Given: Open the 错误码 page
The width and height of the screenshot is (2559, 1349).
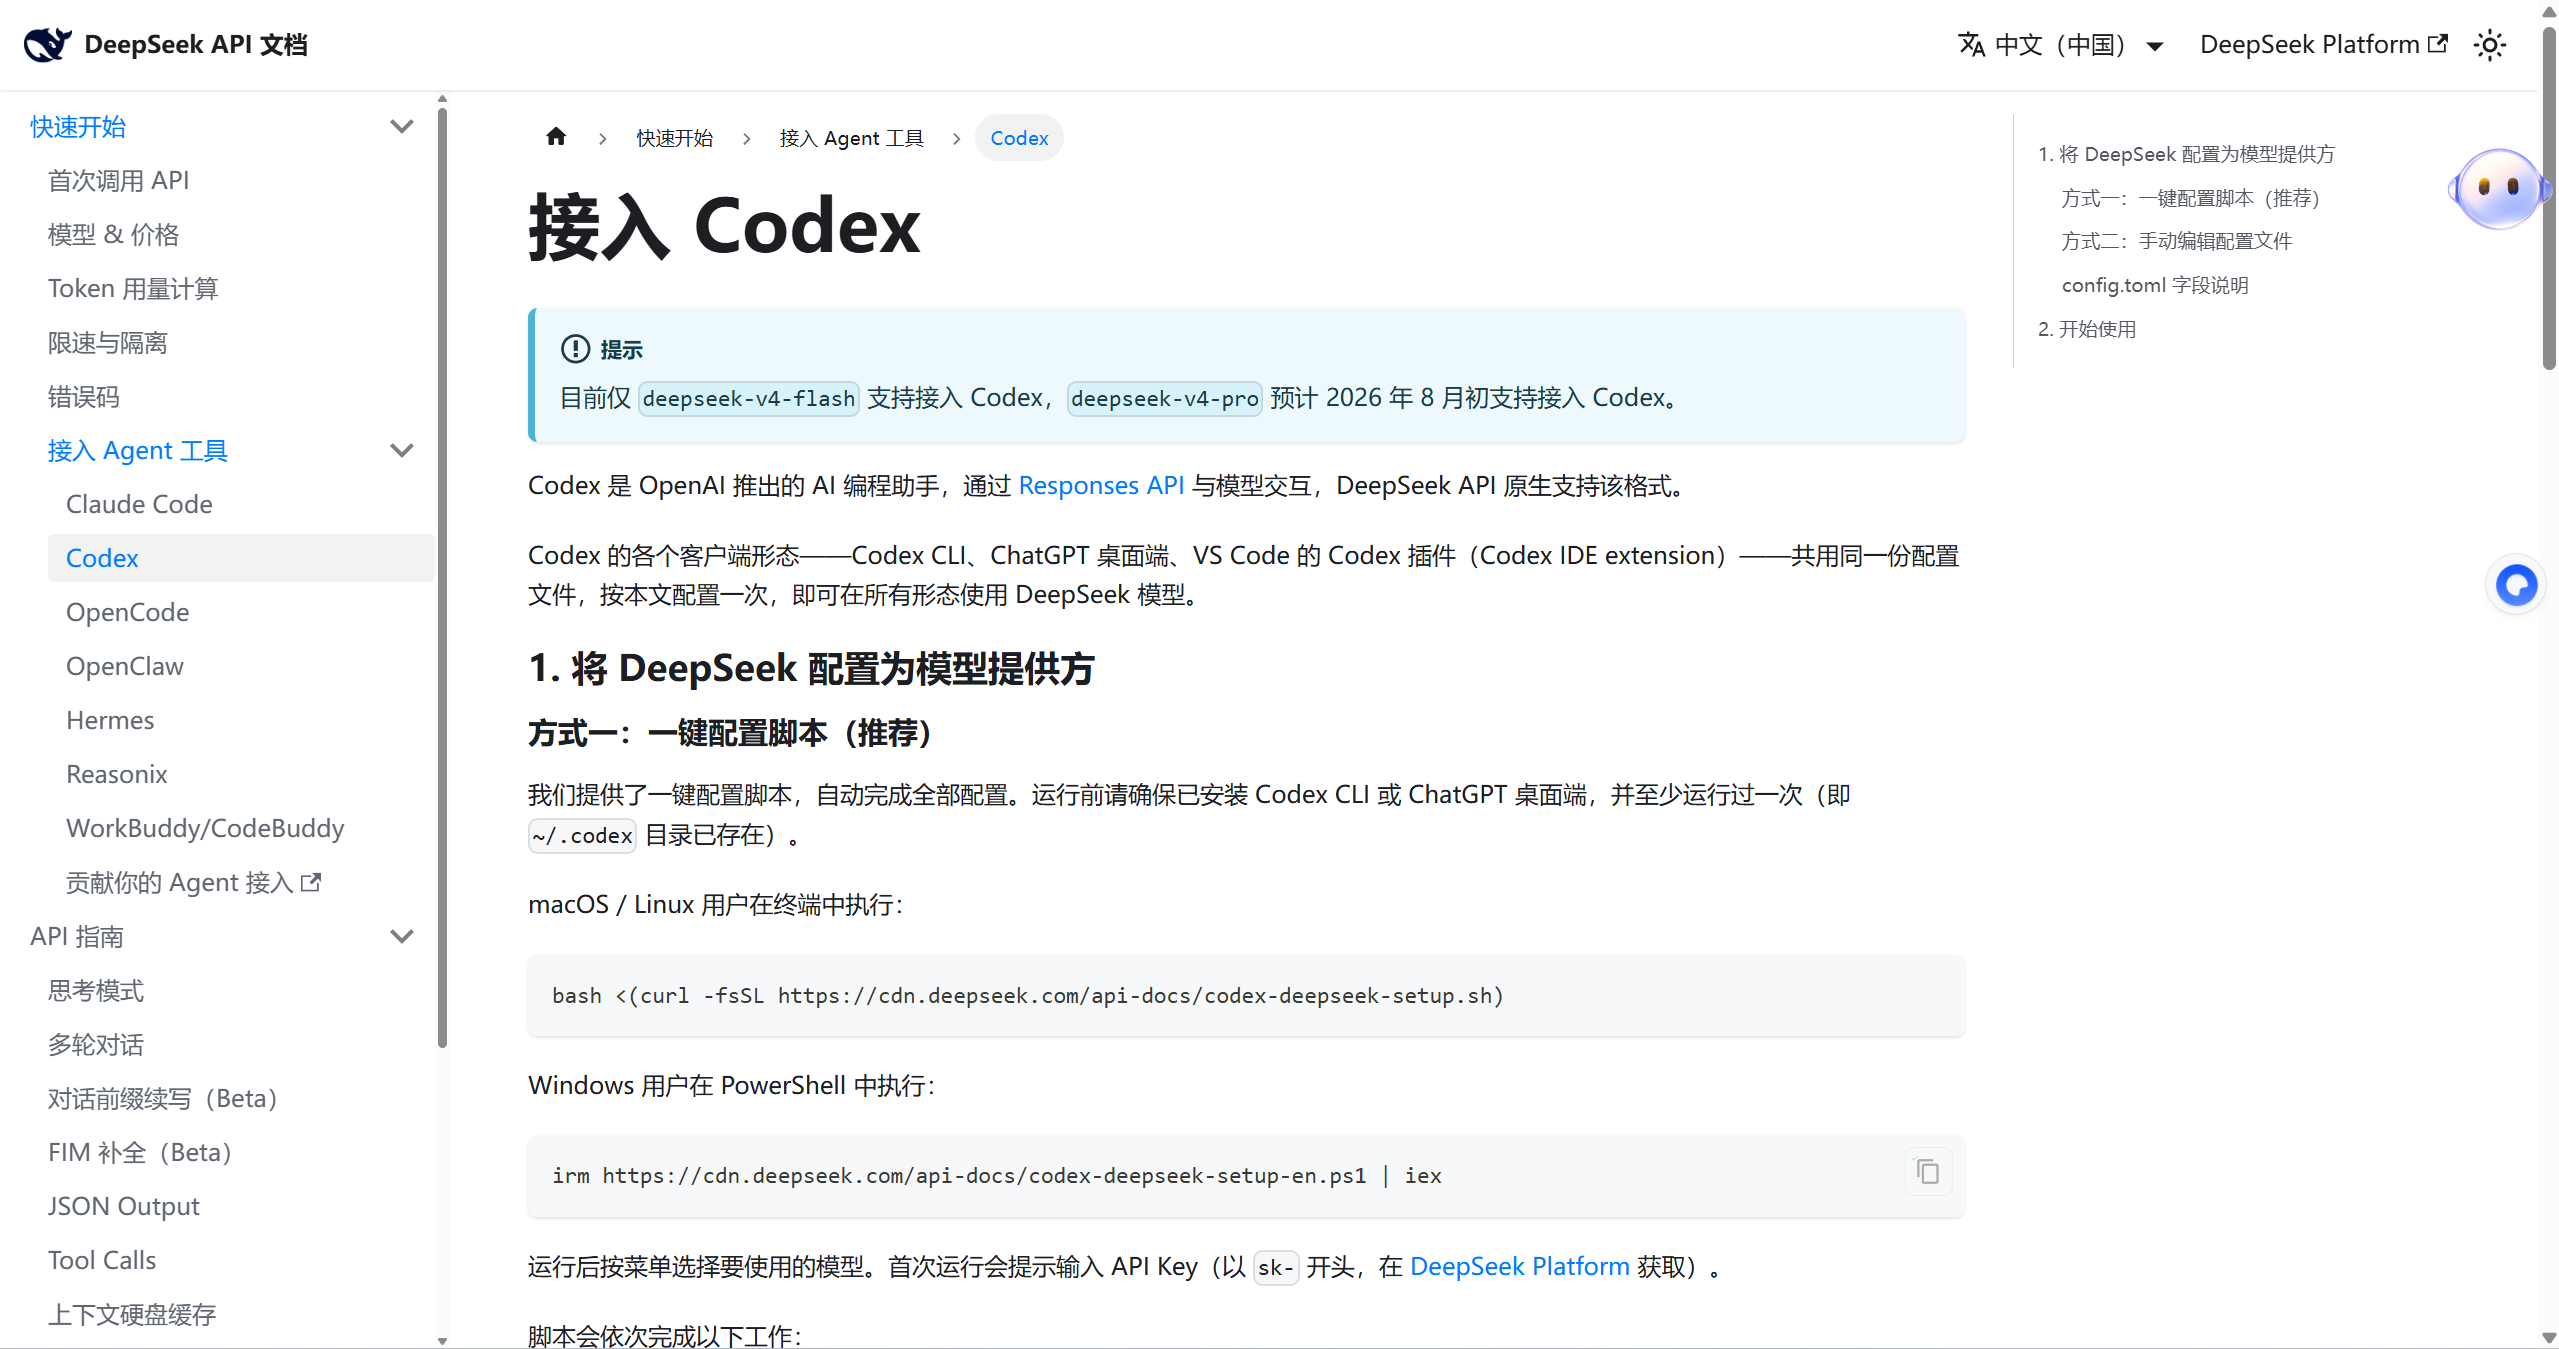Looking at the screenshot, I should pyautogui.click(x=84, y=397).
